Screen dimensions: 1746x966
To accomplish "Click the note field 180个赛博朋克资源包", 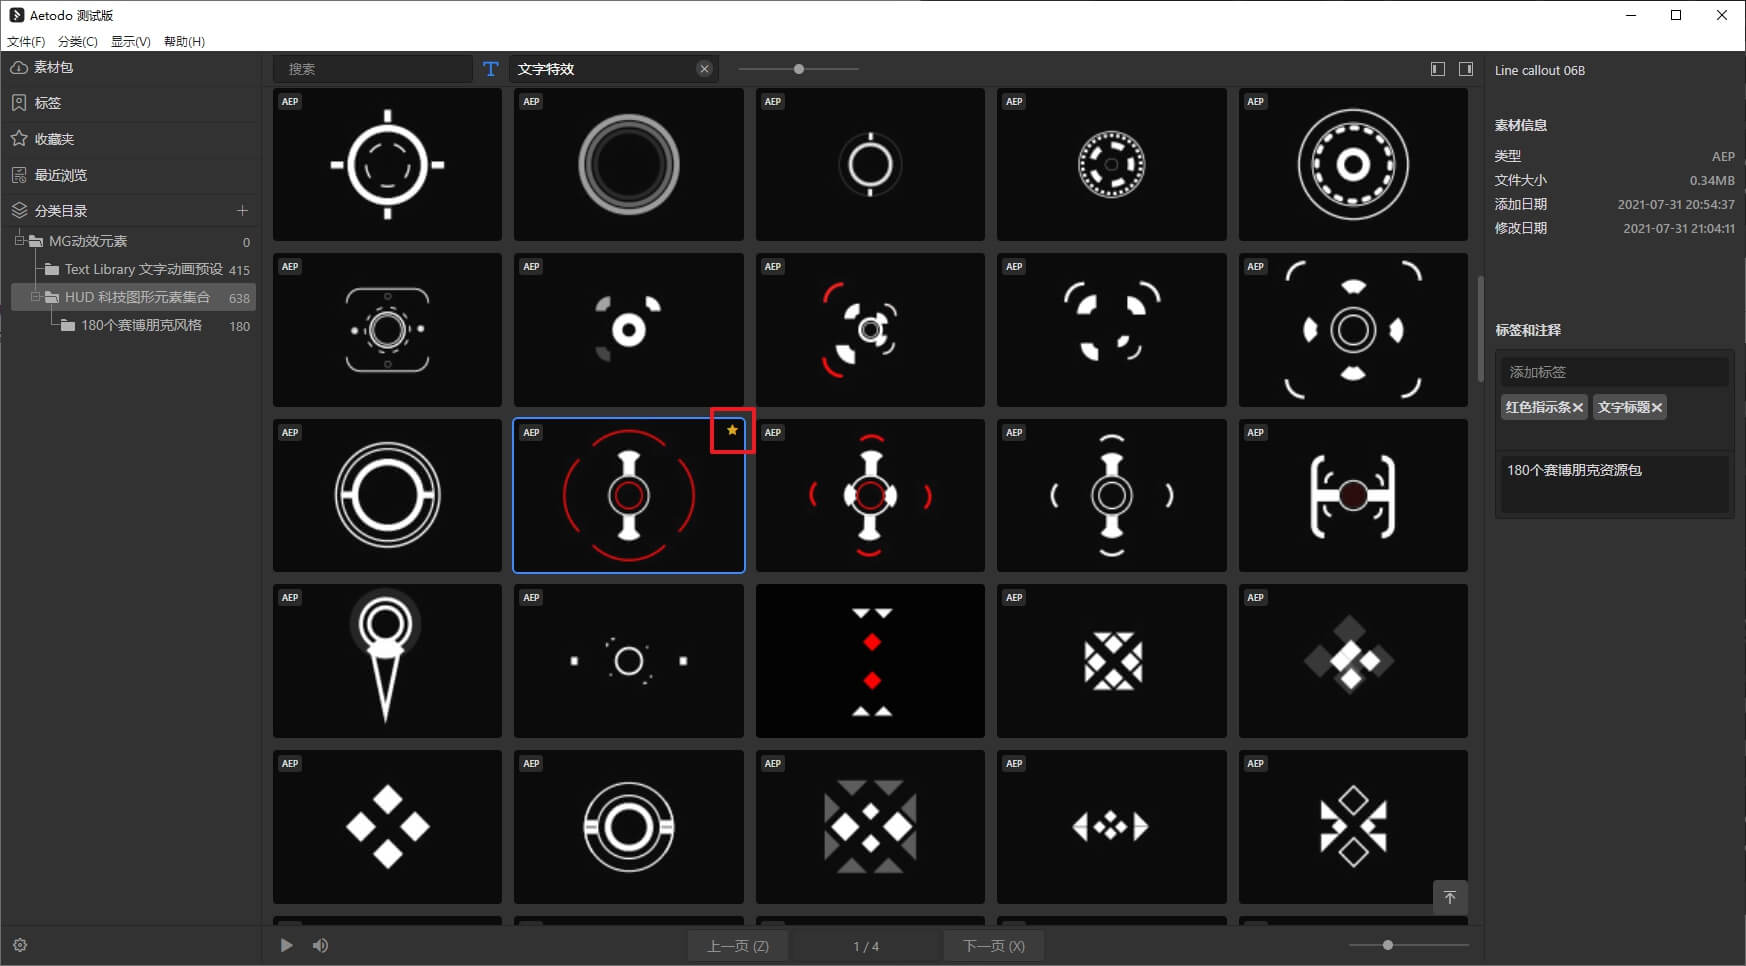I will point(1615,484).
